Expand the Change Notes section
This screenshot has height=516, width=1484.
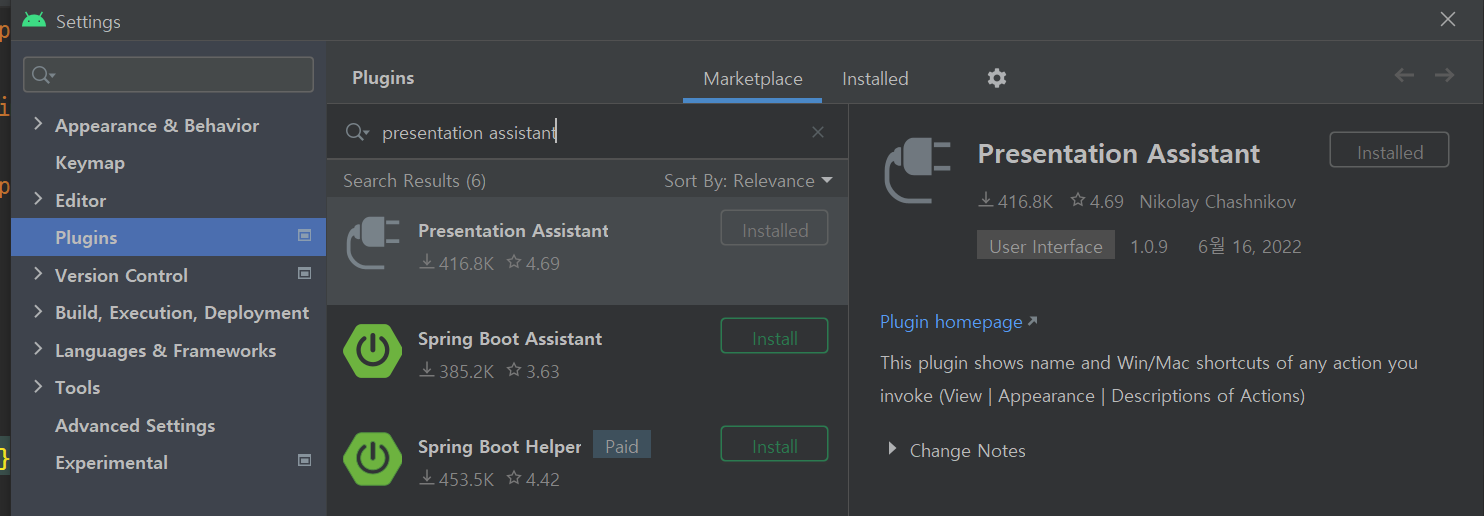coord(892,450)
